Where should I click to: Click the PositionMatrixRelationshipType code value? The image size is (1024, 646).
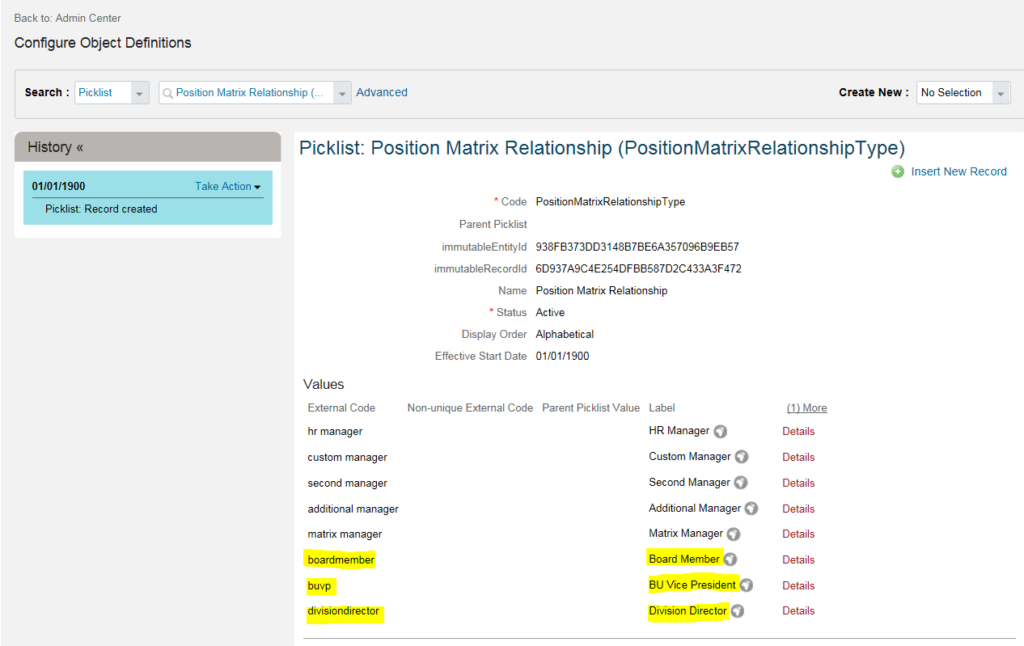pos(610,202)
